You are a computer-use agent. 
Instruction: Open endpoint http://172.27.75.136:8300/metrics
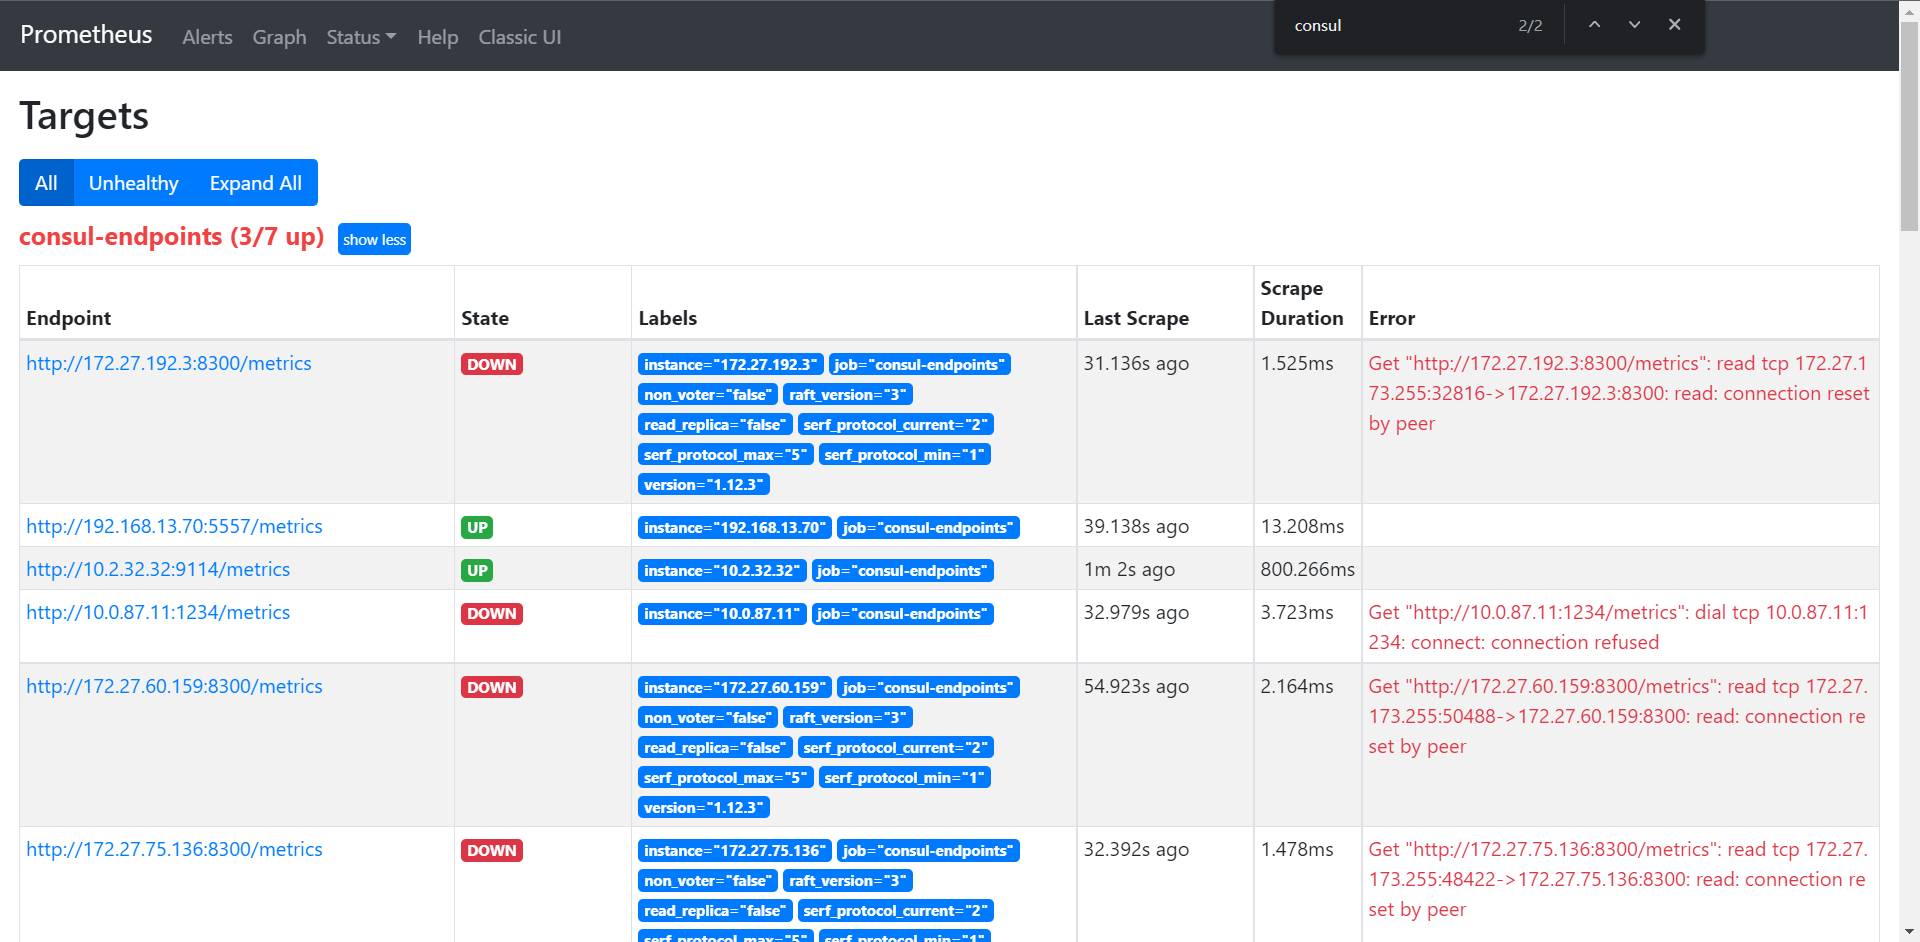(x=174, y=849)
